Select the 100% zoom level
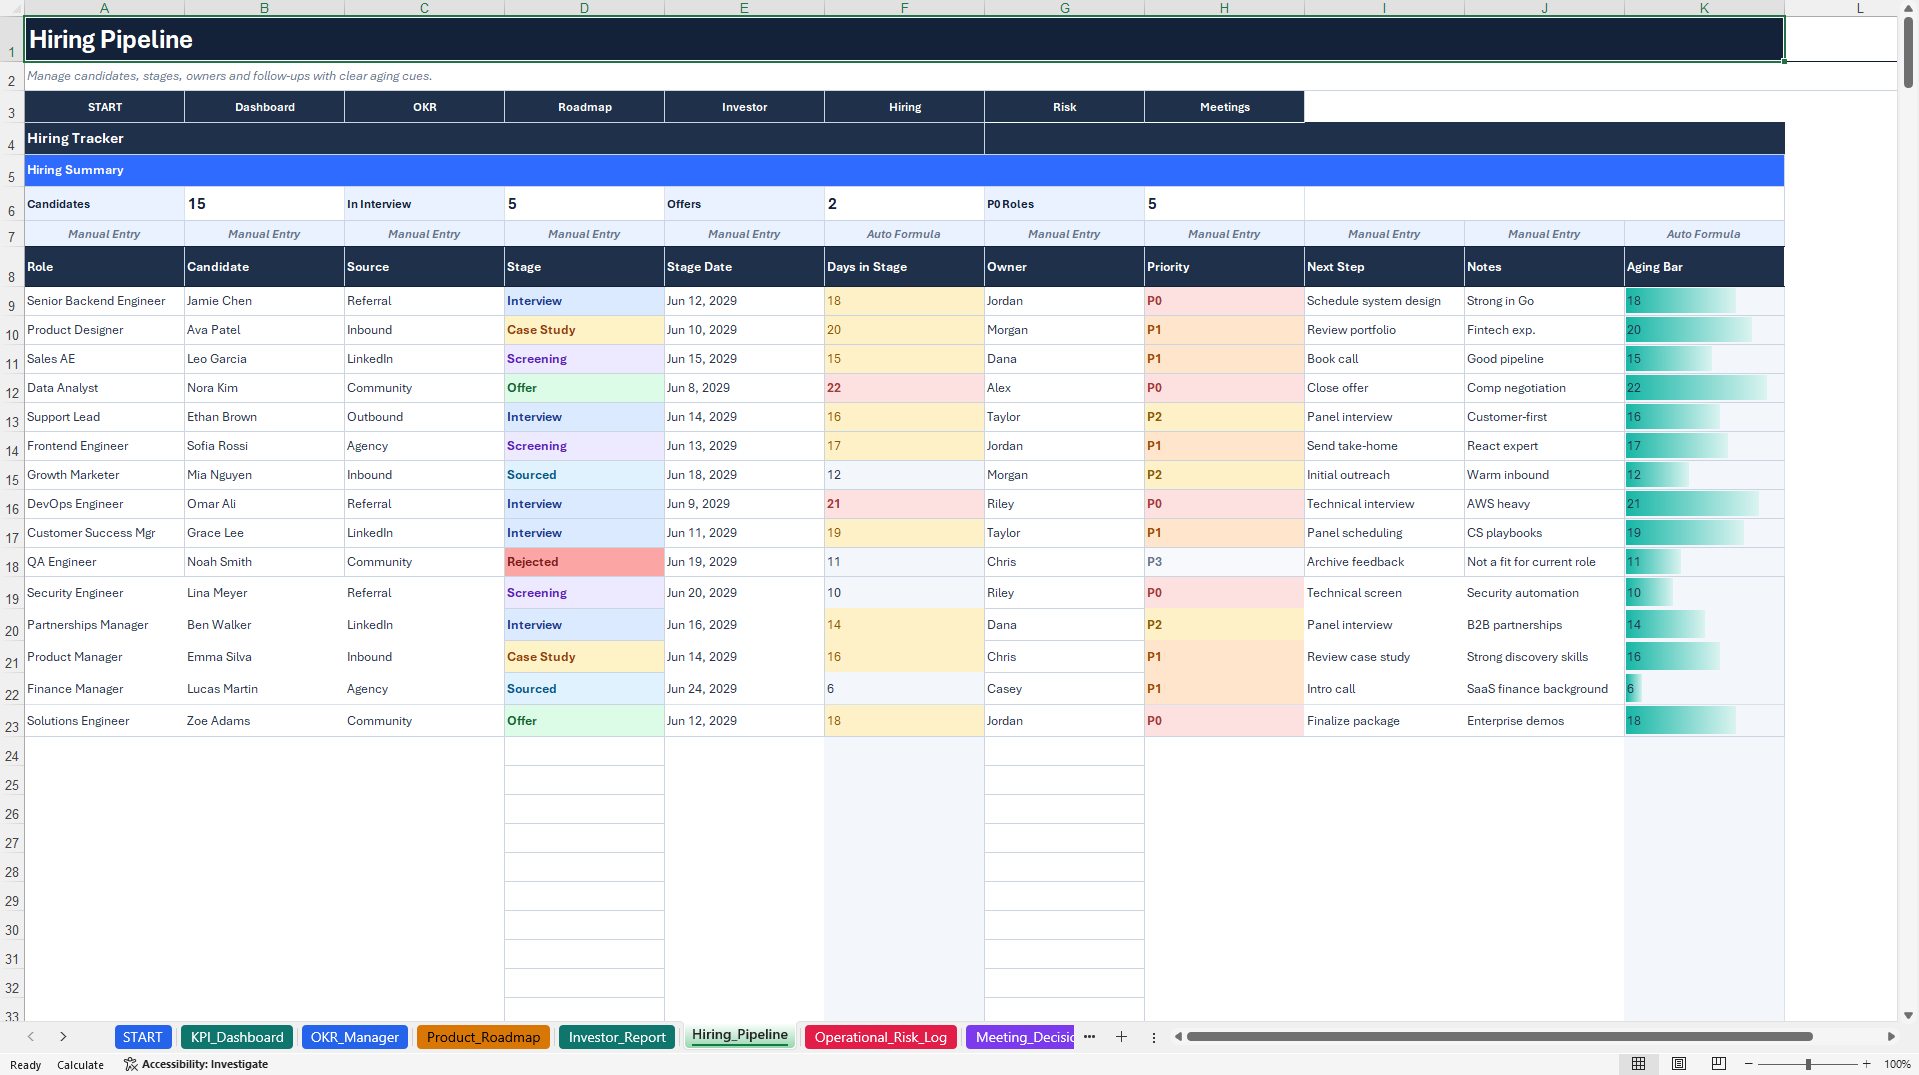The image size is (1919, 1075). pyautogui.click(x=1897, y=1064)
